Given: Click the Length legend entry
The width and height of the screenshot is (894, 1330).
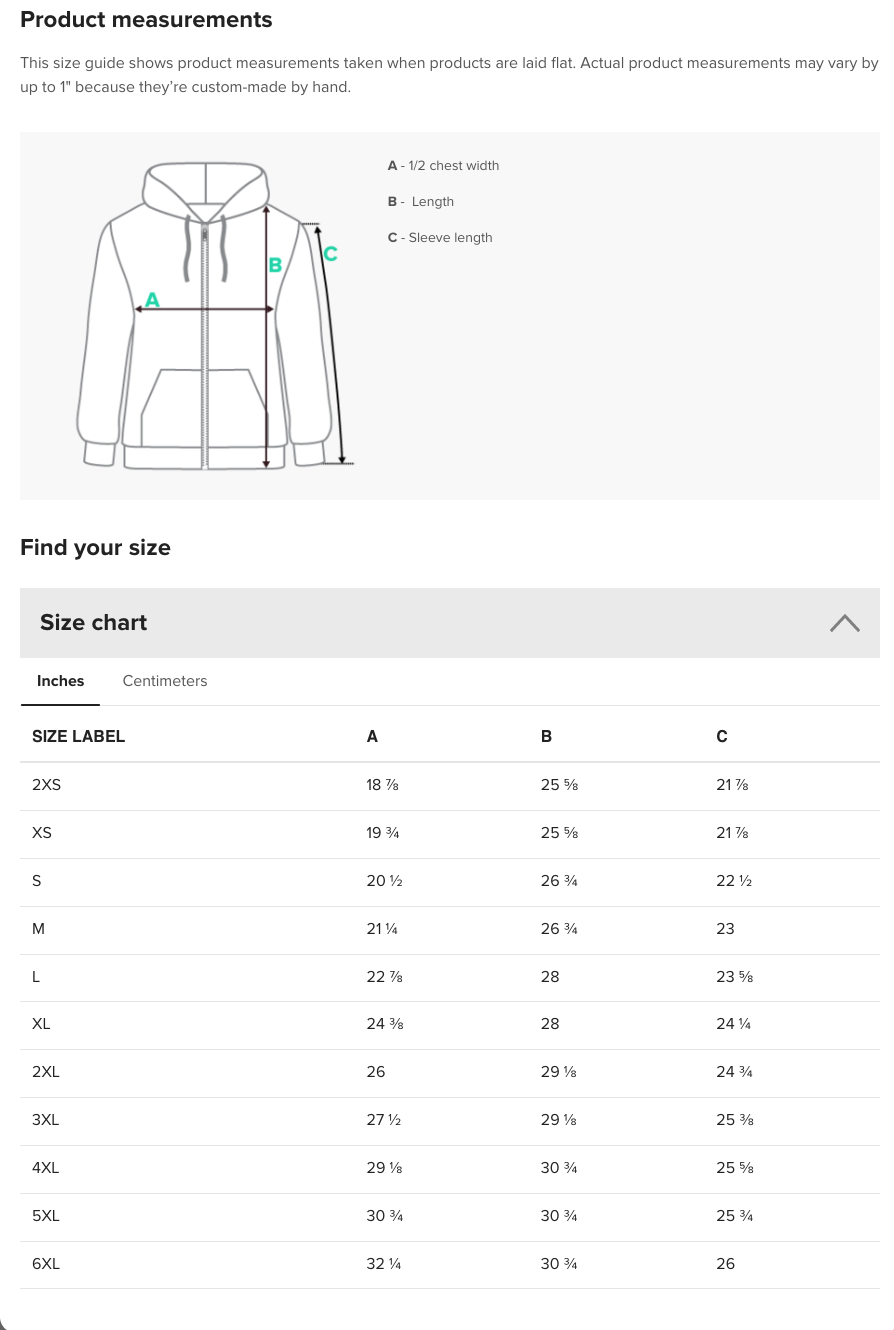Looking at the screenshot, I should [421, 202].
